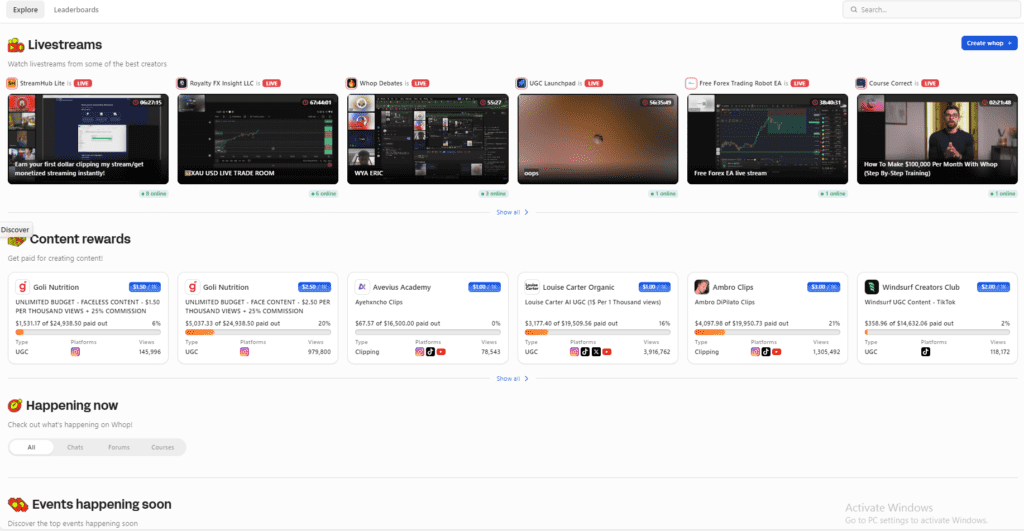
Task: Open the Course Correct creator avatar
Action: point(861,83)
